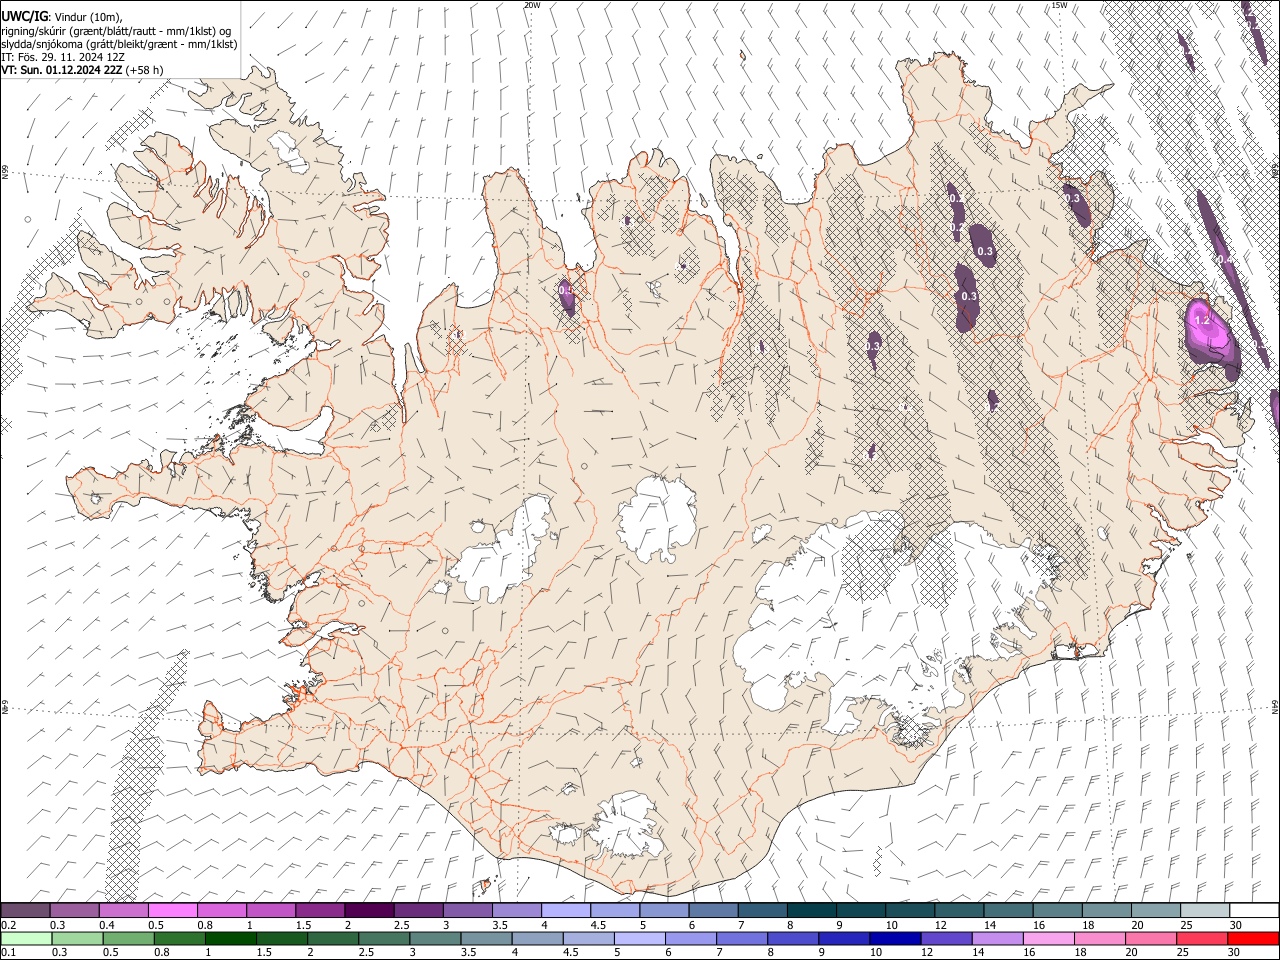1280x960 pixels.
Task: Select the 'slydda/snjókoma' legend description line
Action: click(119, 44)
